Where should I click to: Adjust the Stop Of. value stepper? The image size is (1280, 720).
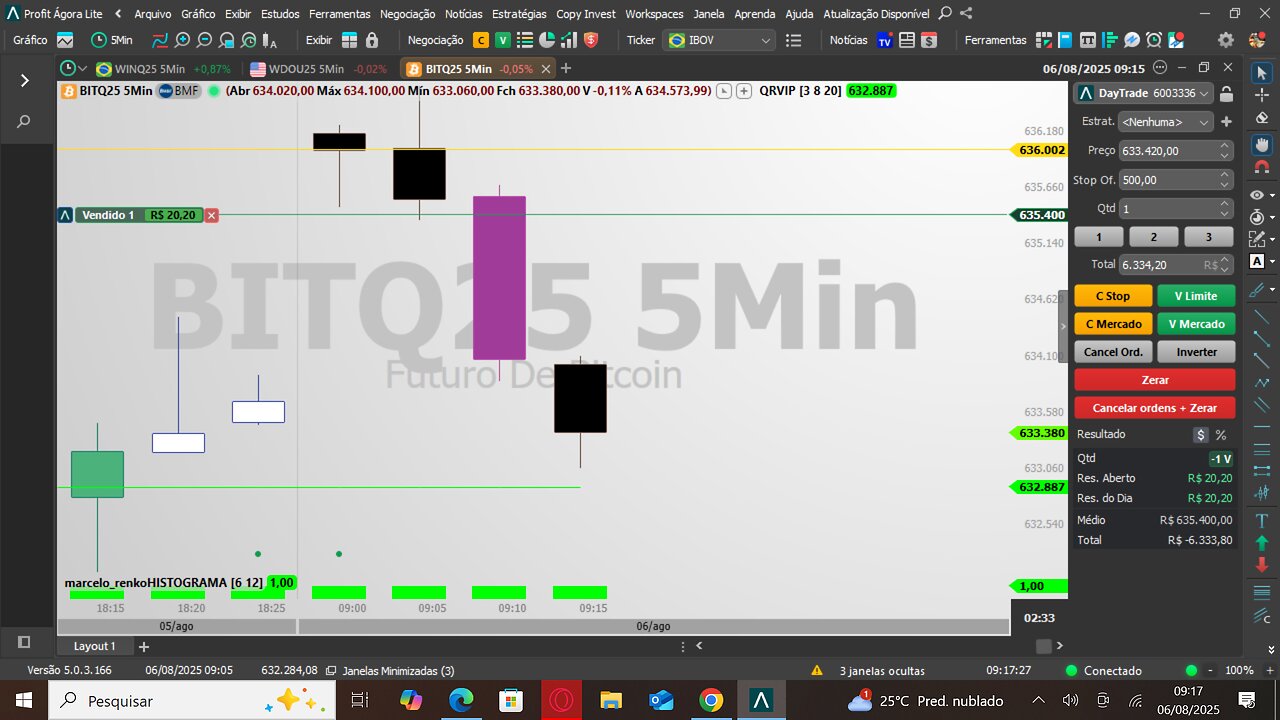coord(1225,179)
